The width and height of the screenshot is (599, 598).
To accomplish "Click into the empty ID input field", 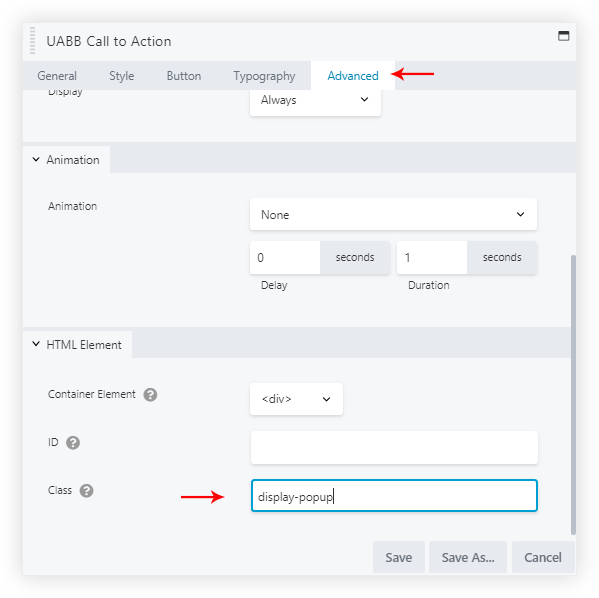I will (x=394, y=447).
